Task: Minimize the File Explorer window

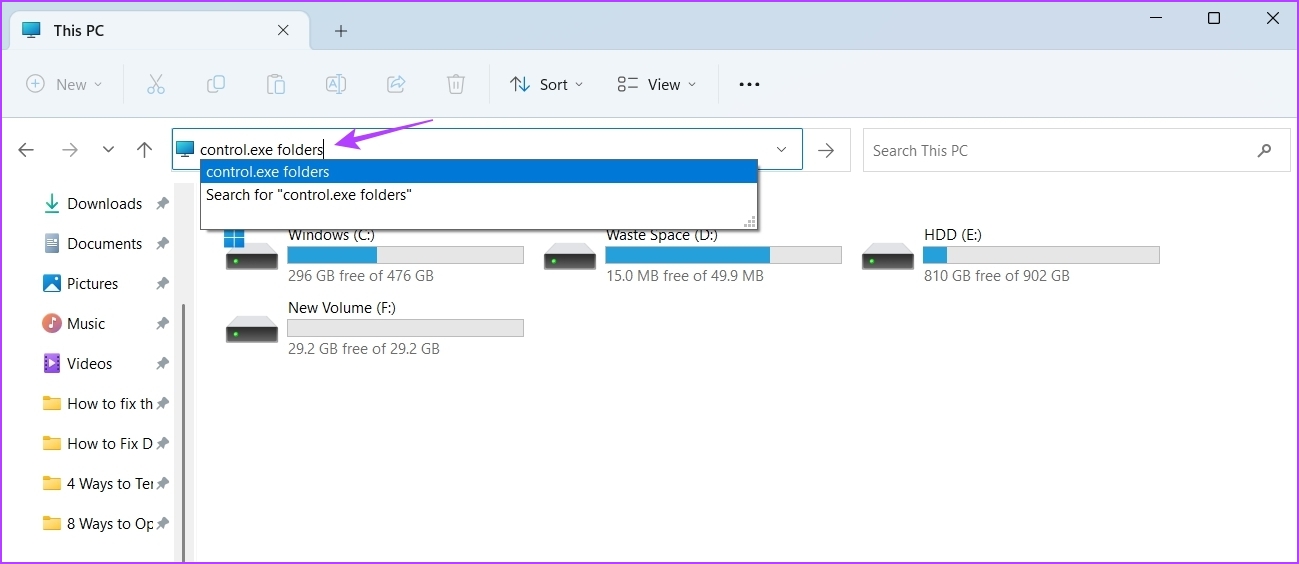Action: (x=1155, y=18)
